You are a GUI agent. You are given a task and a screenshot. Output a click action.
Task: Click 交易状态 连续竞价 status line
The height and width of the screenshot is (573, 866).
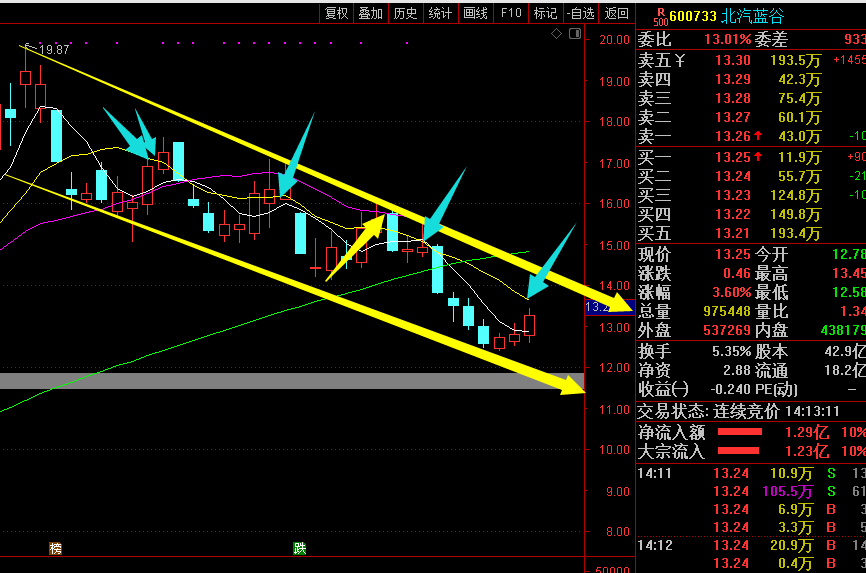coord(738,412)
